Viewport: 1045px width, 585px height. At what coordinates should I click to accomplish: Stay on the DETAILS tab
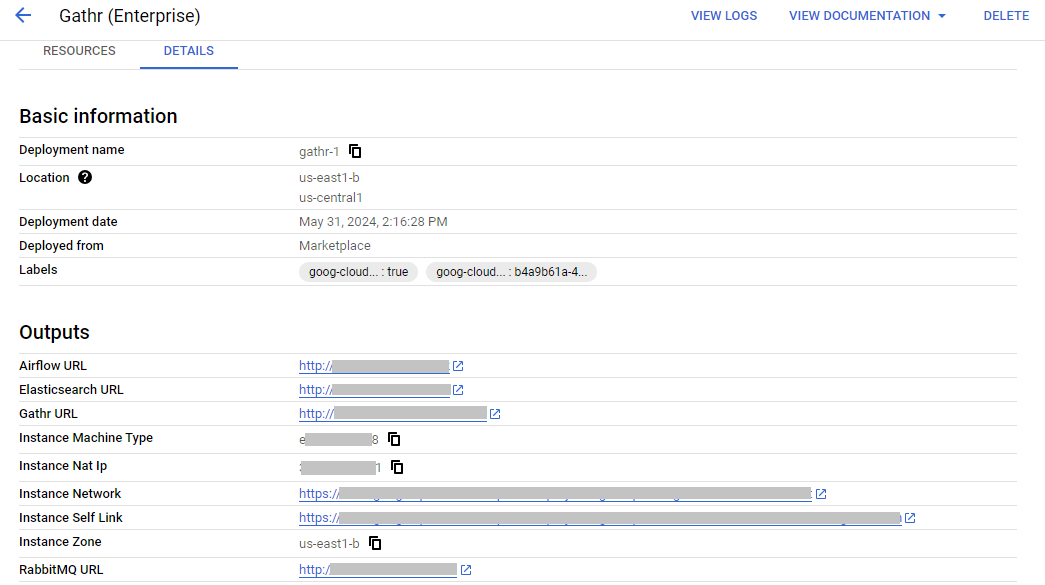point(188,50)
